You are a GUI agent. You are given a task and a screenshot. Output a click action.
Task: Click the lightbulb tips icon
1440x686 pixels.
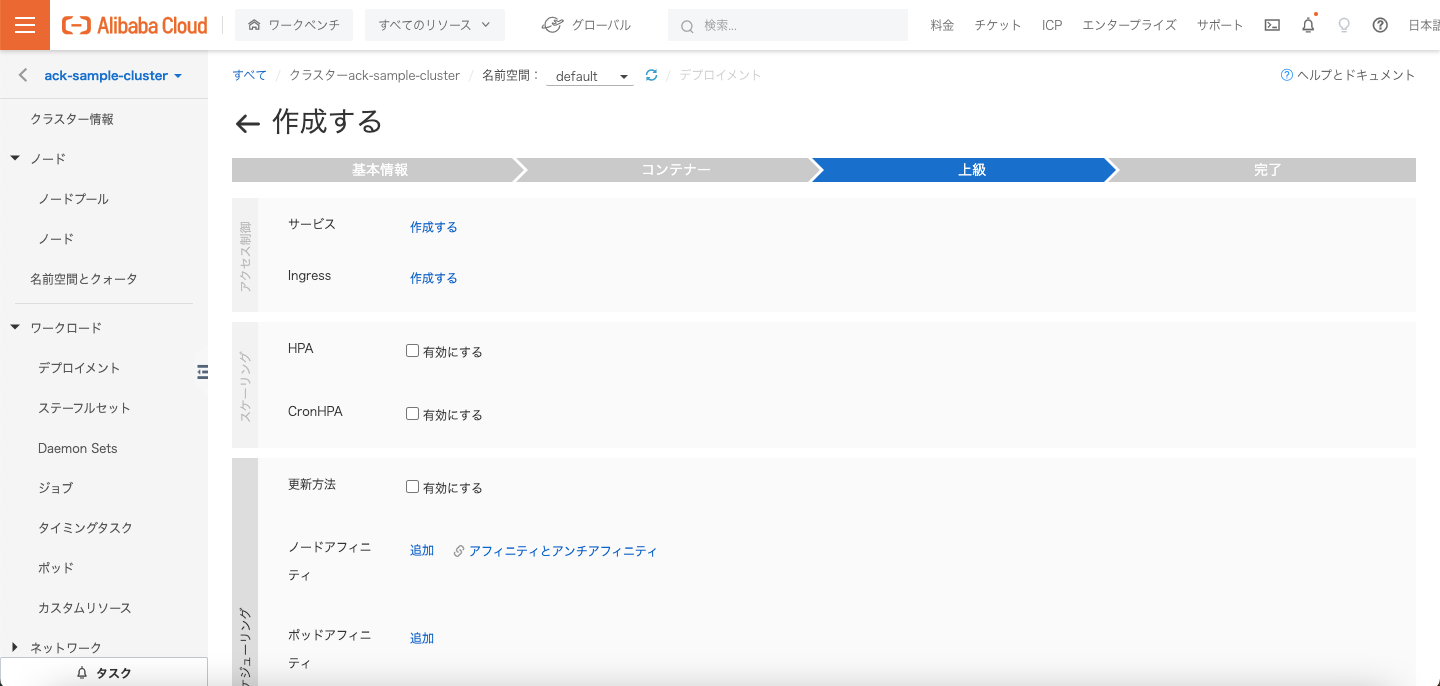point(1344,25)
